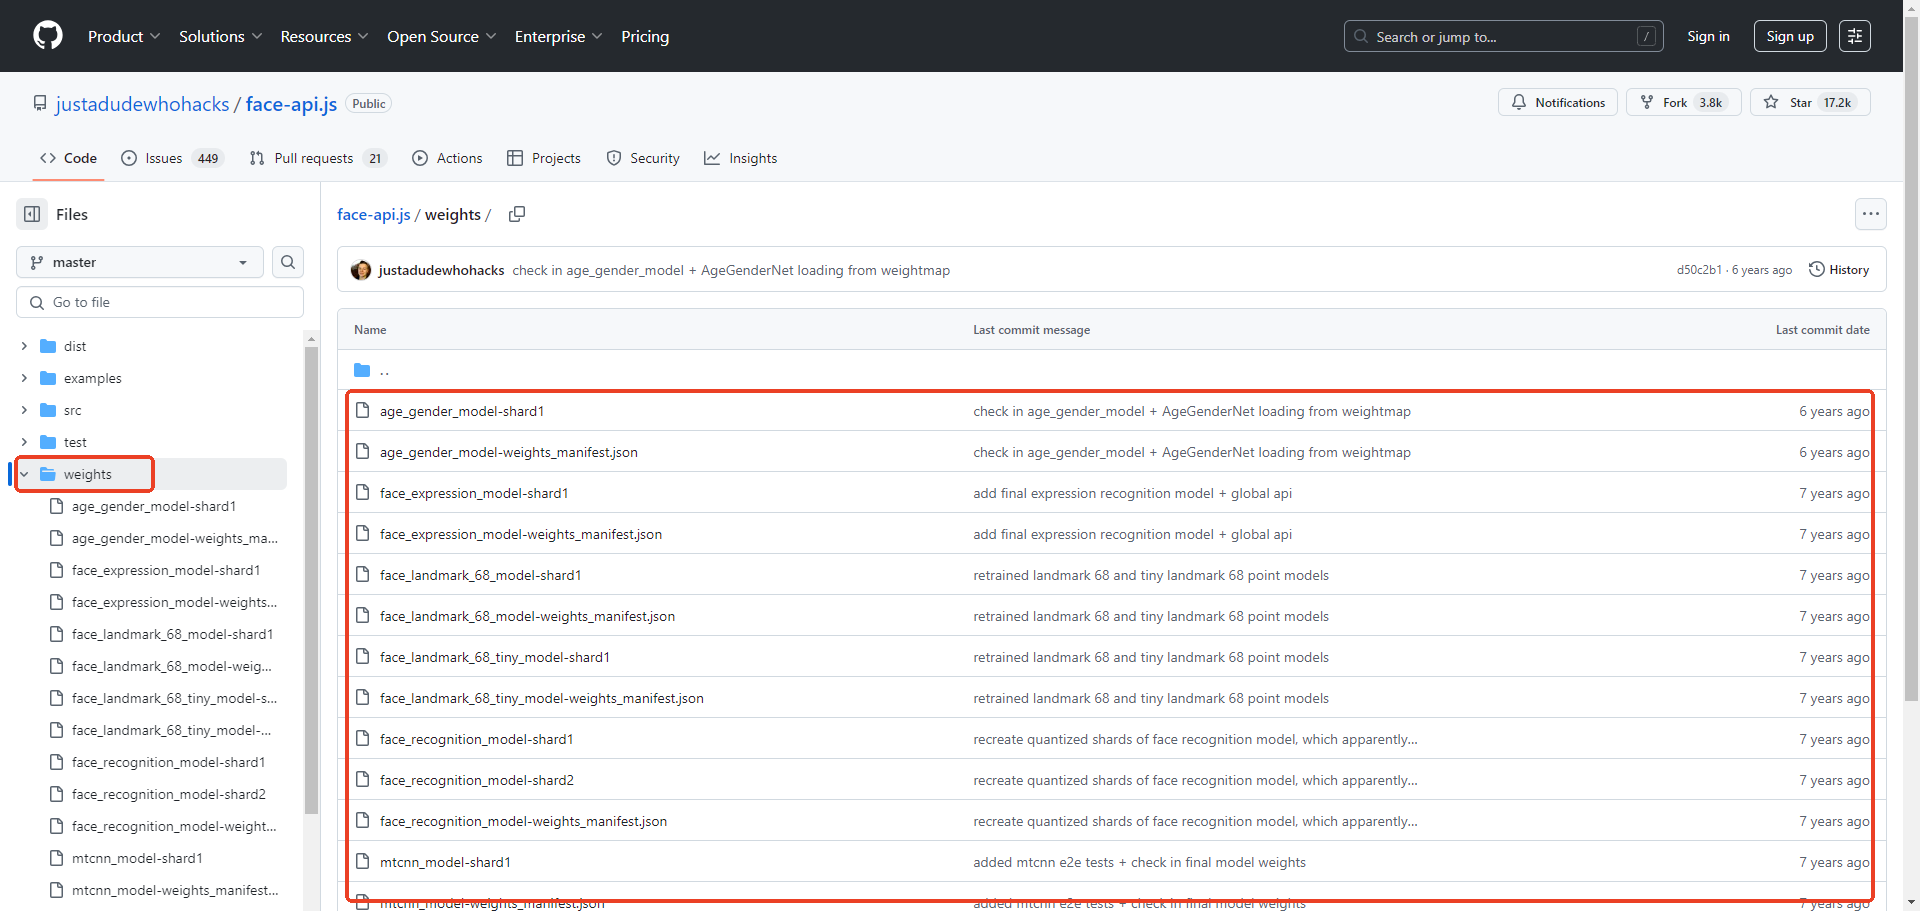
Task: Click the justadudewhohacks avatar
Action: click(361, 270)
